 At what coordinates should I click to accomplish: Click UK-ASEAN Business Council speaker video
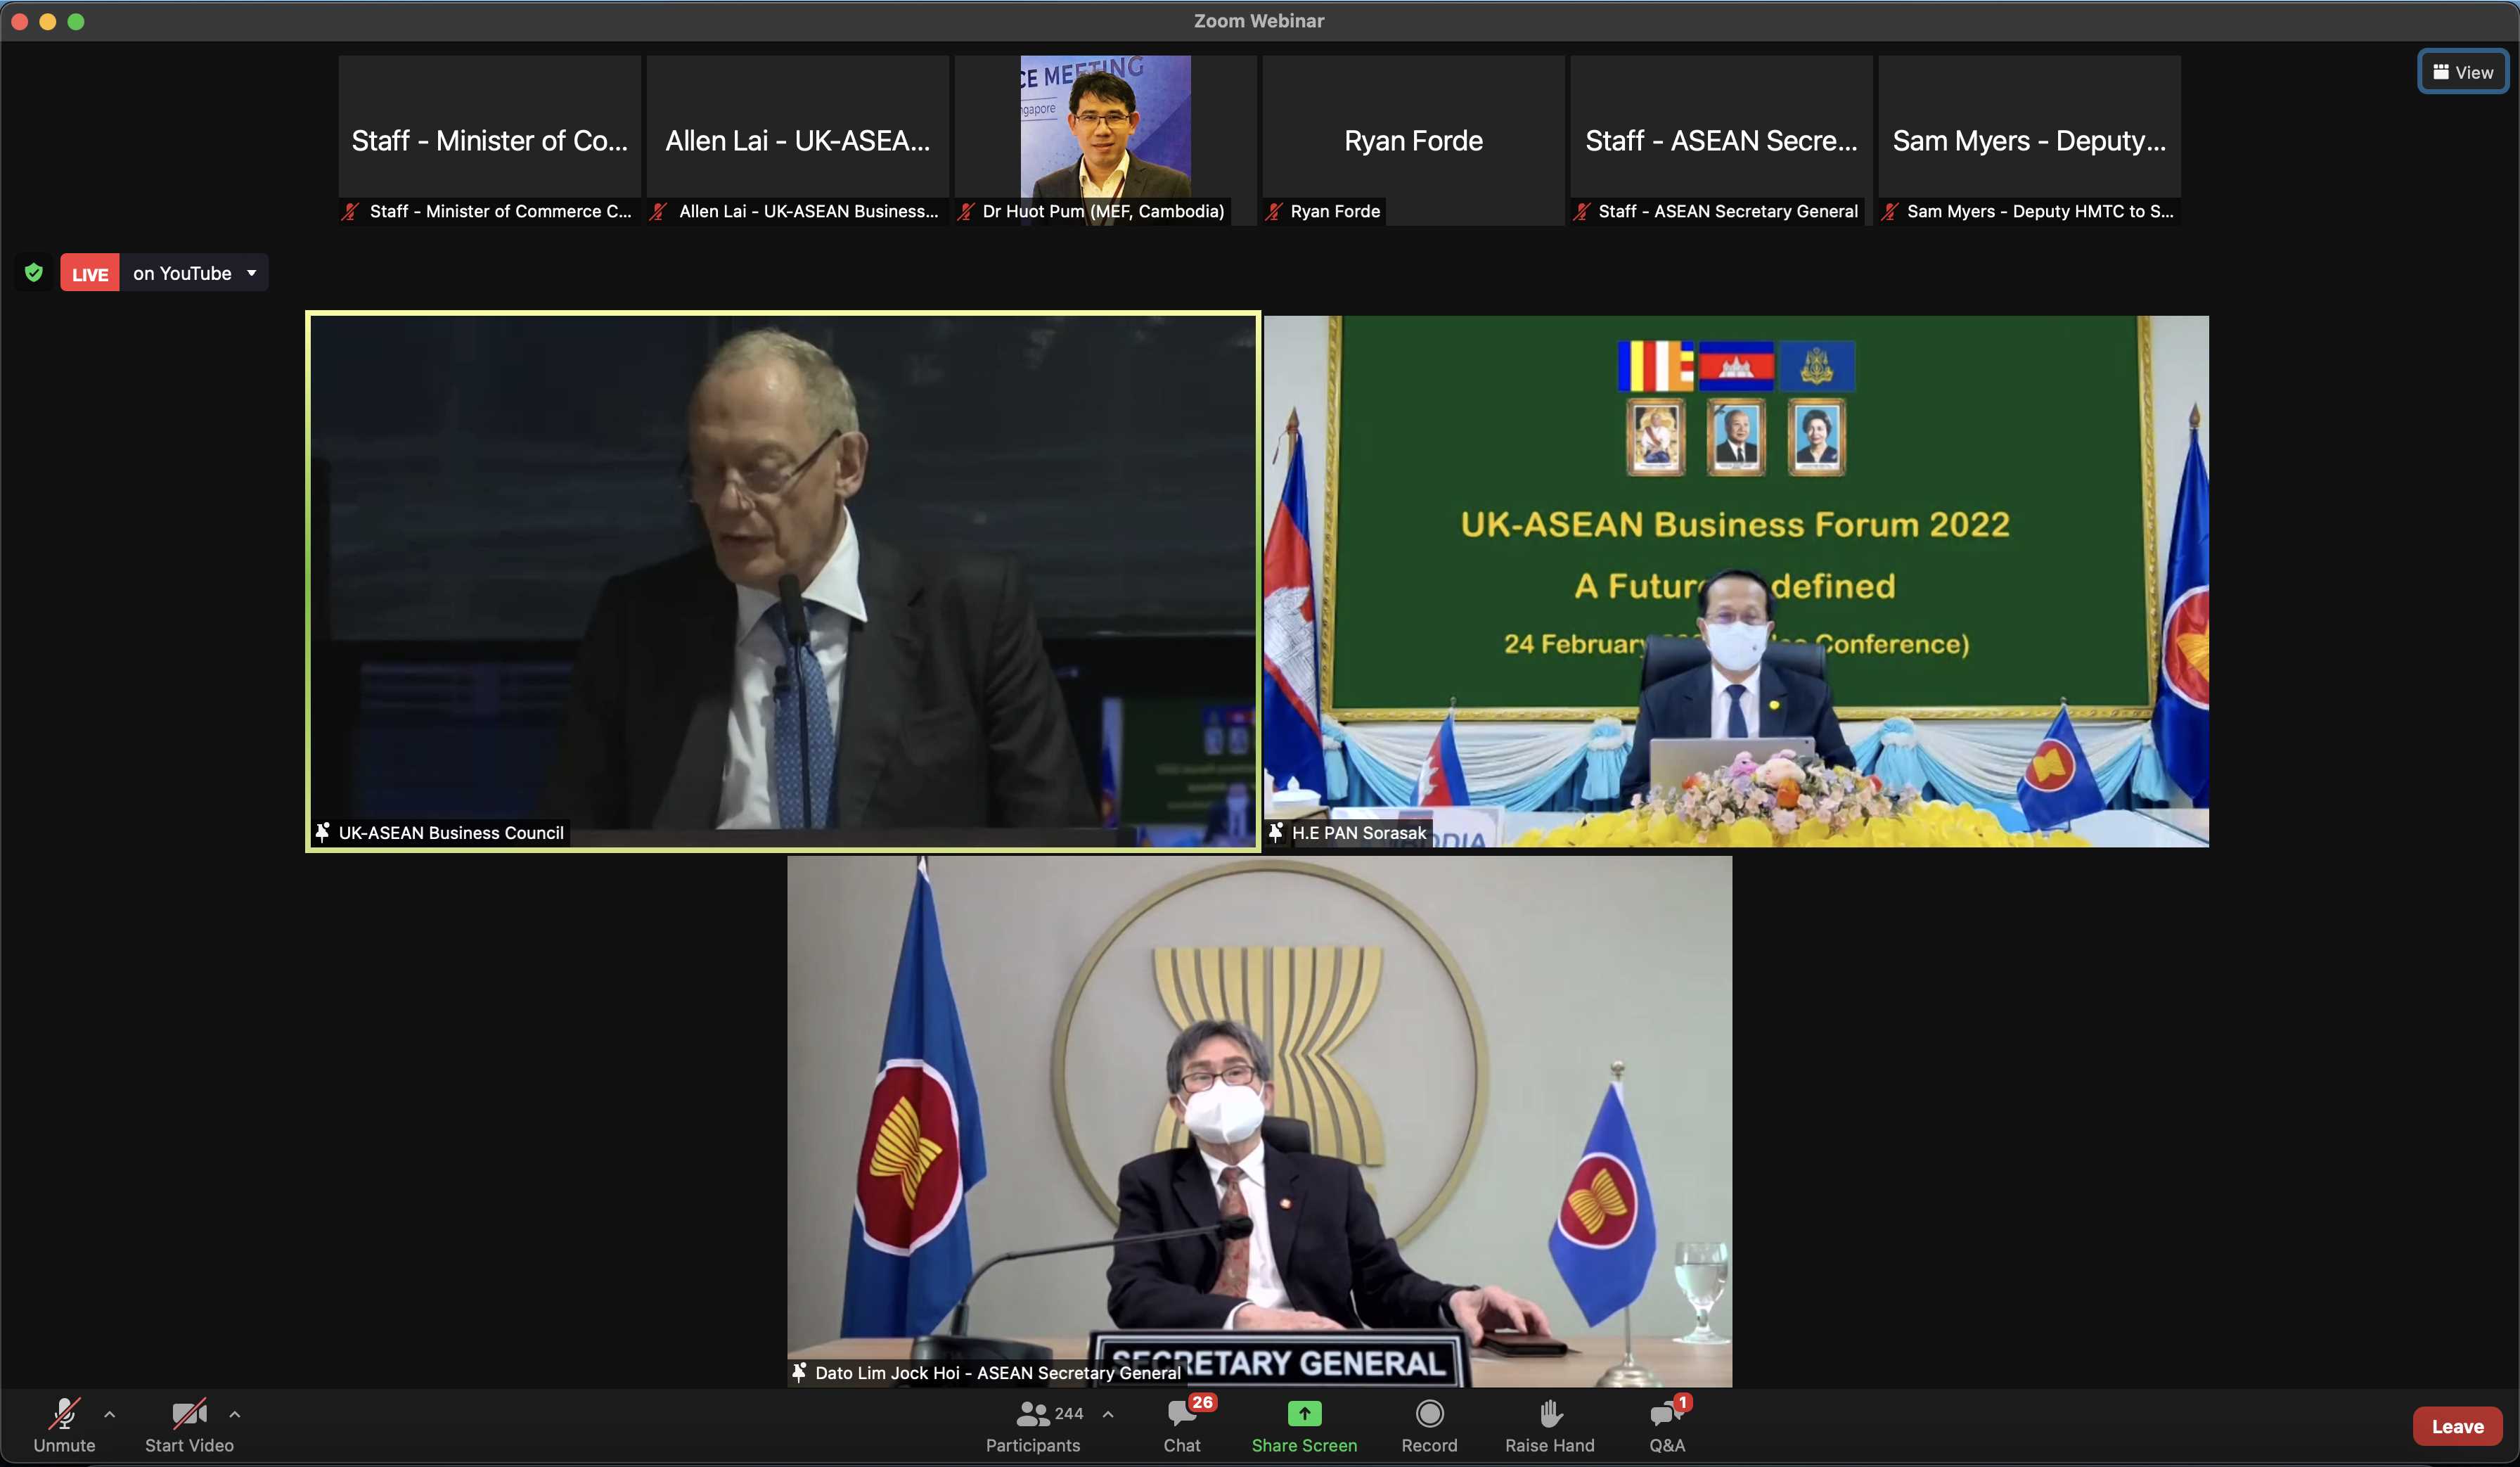coord(783,581)
